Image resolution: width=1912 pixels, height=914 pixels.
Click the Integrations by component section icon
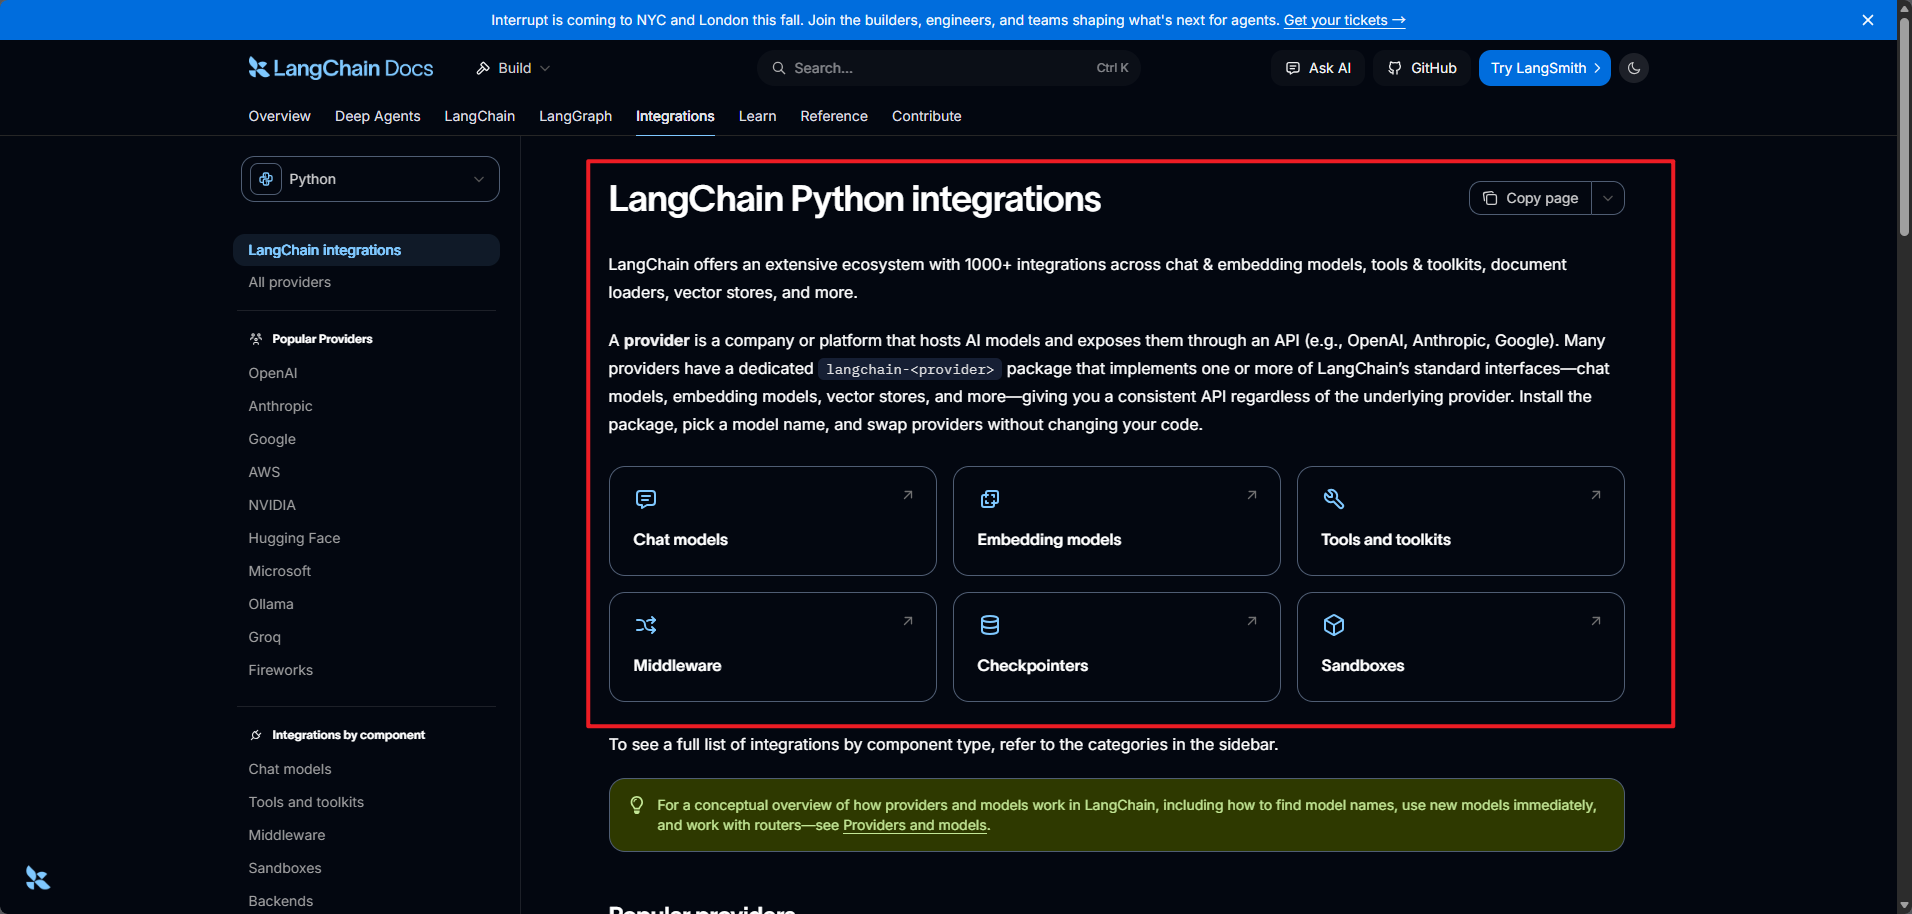coord(256,735)
